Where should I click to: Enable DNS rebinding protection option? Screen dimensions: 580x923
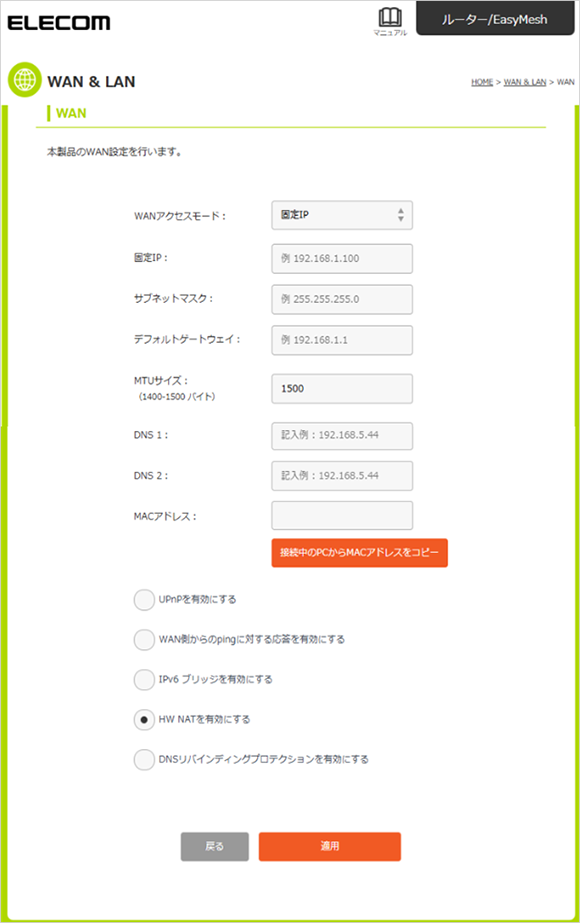[144, 759]
